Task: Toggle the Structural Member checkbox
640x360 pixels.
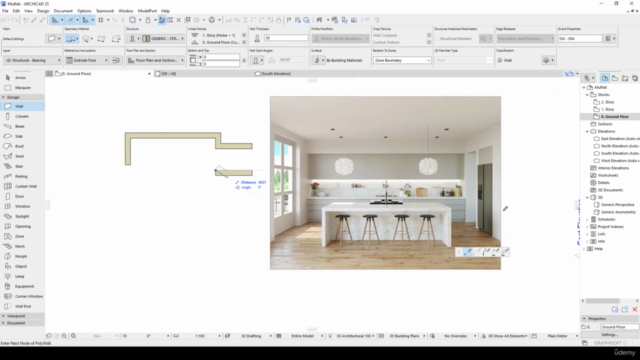Action: pyautogui.click(x=437, y=38)
